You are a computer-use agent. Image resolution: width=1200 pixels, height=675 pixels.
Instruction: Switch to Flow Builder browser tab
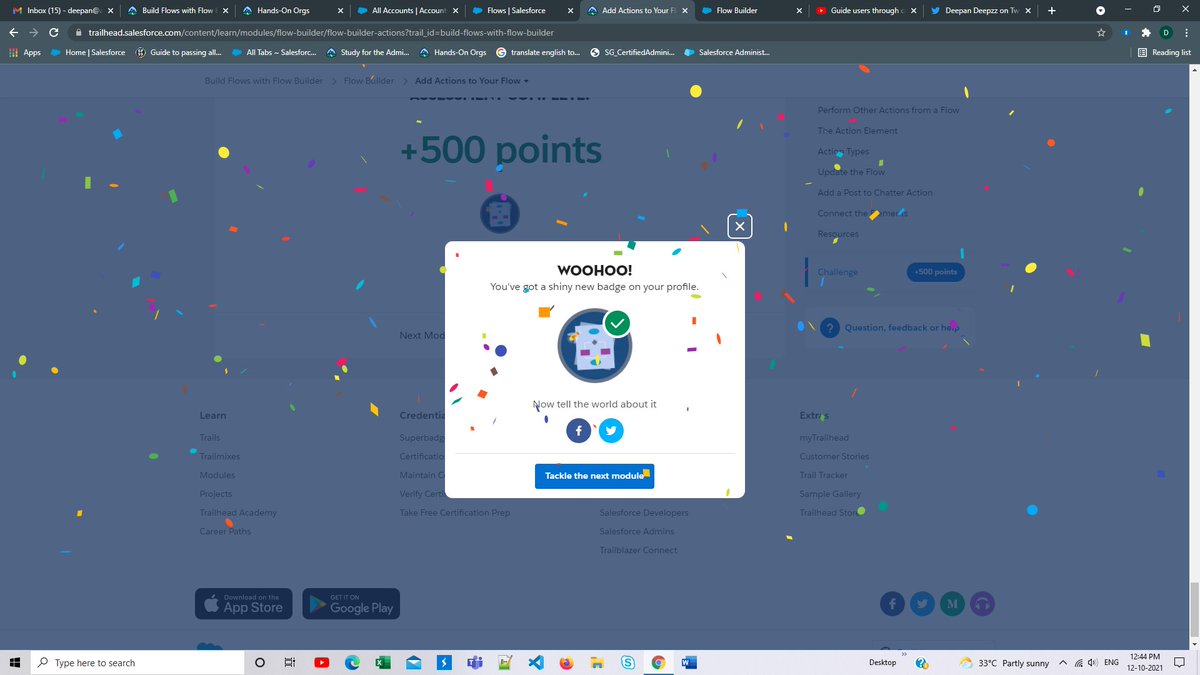752,10
